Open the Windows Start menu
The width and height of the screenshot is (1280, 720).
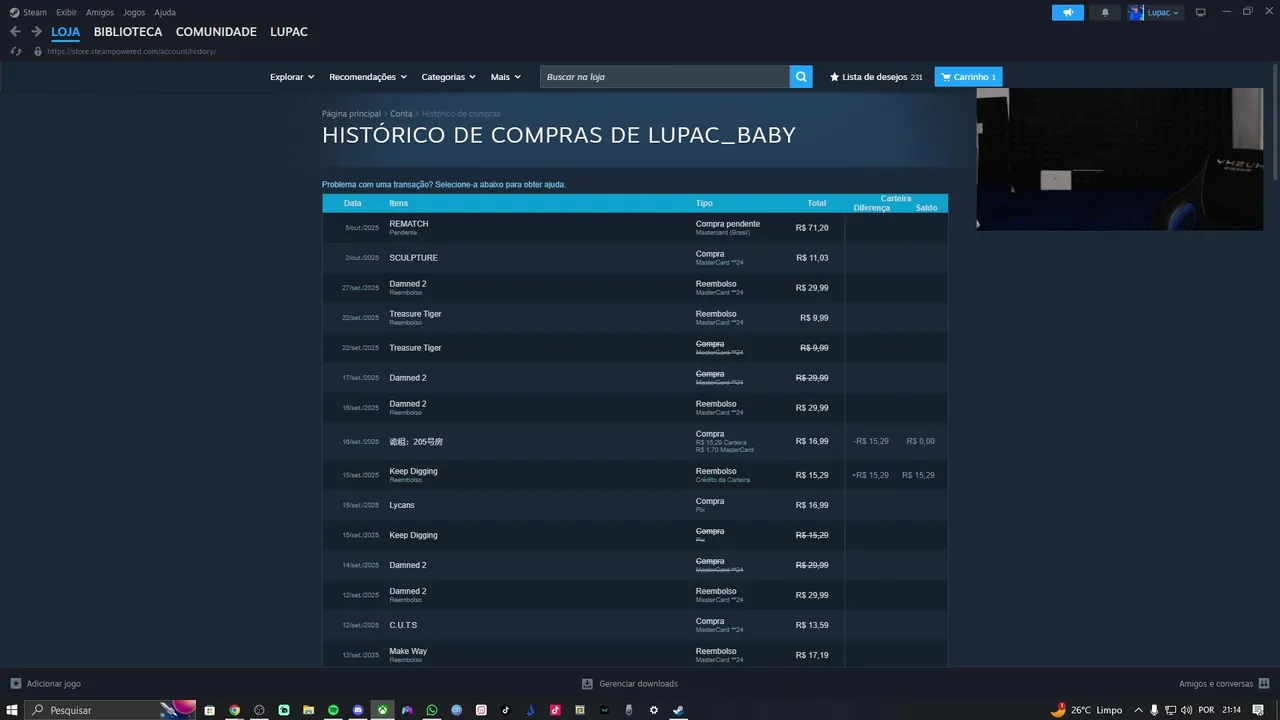[12, 710]
